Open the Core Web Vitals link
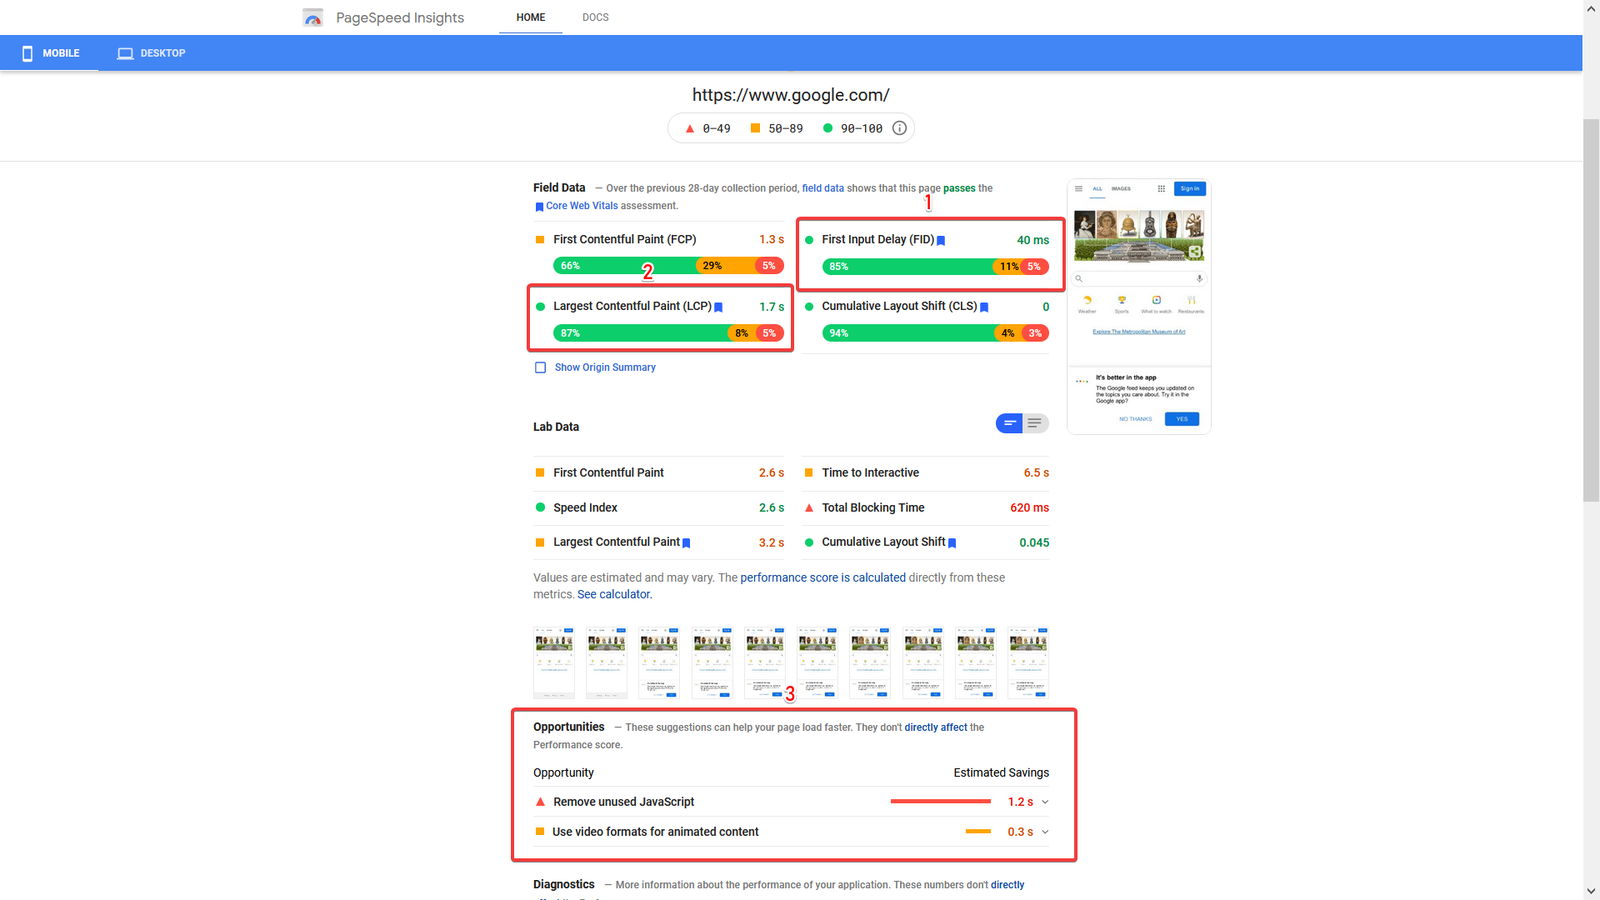 (x=582, y=206)
